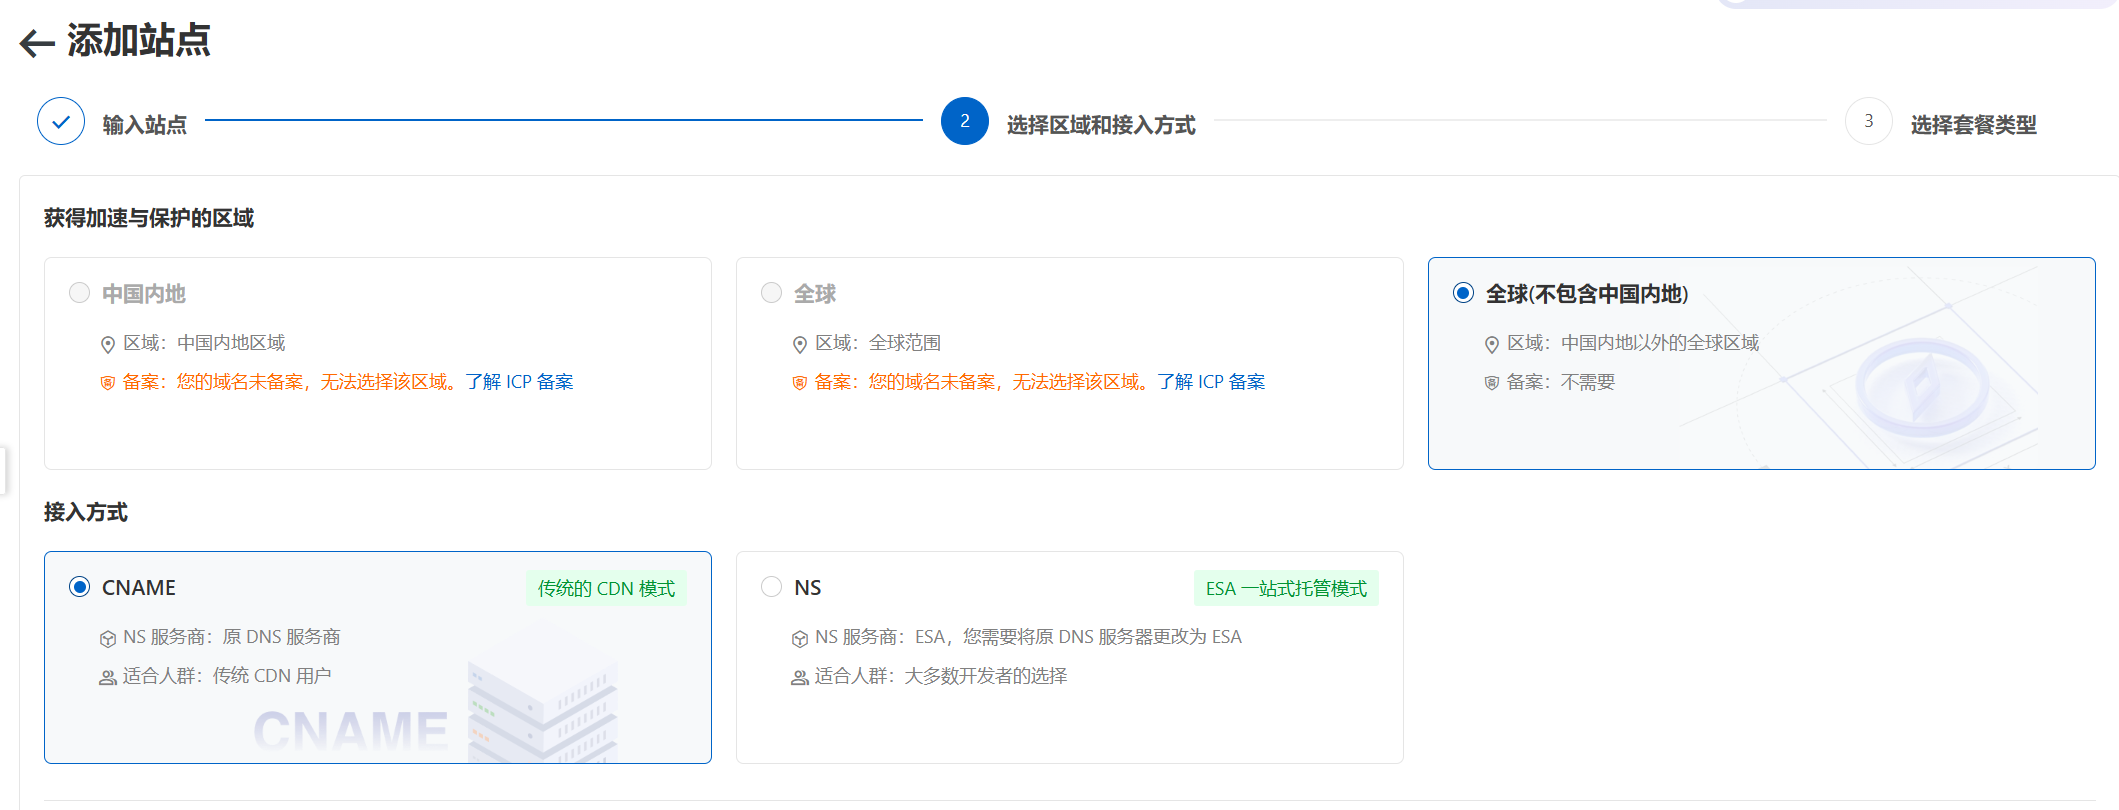Select the disabled 中国内地 radio option

(79, 293)
